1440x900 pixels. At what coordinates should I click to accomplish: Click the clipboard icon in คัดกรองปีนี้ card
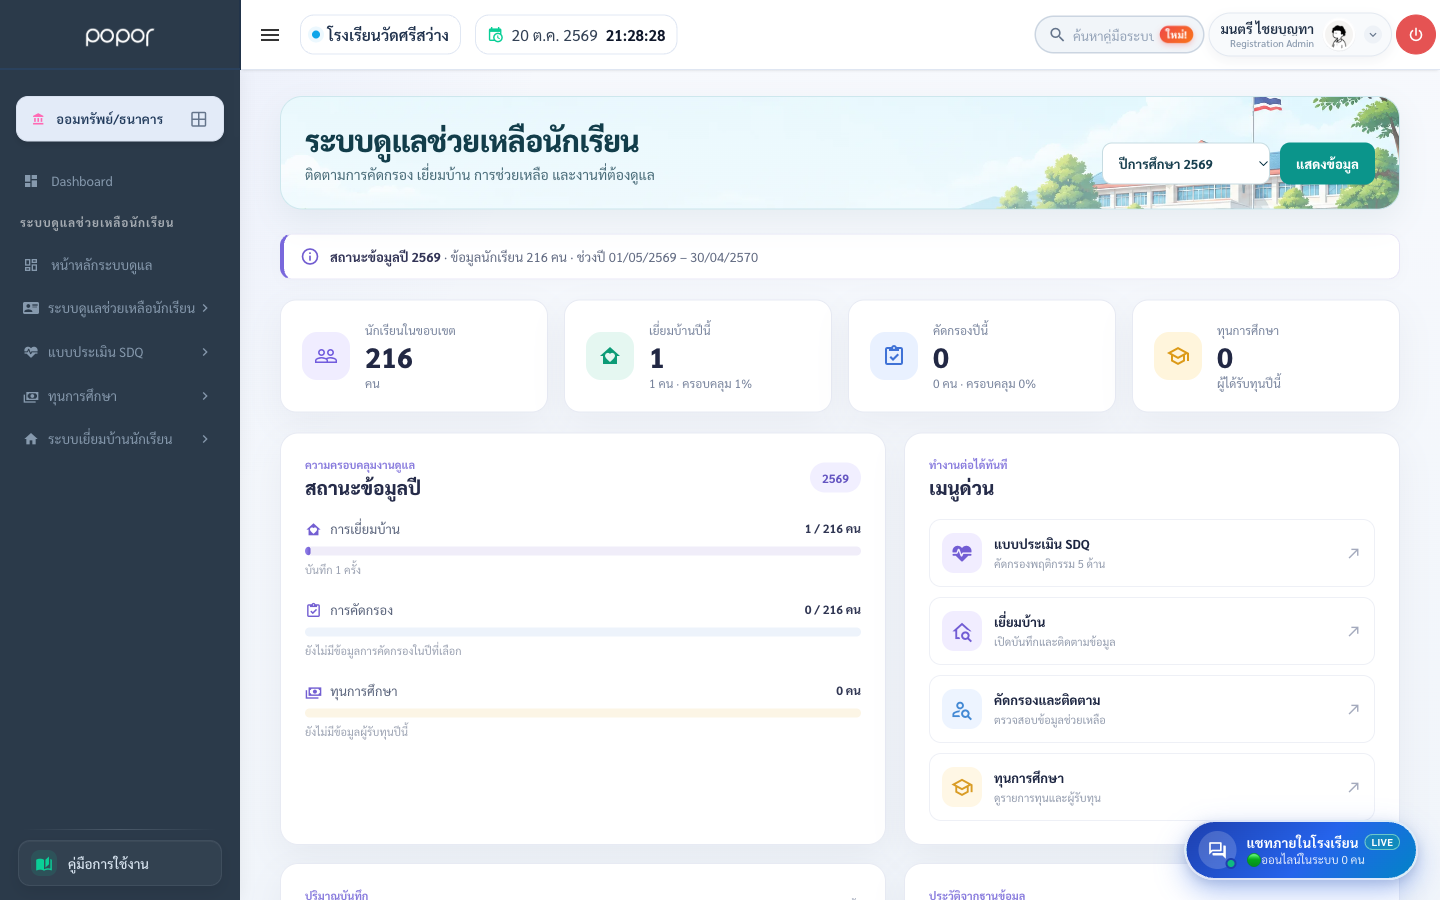tap(894, 356)
